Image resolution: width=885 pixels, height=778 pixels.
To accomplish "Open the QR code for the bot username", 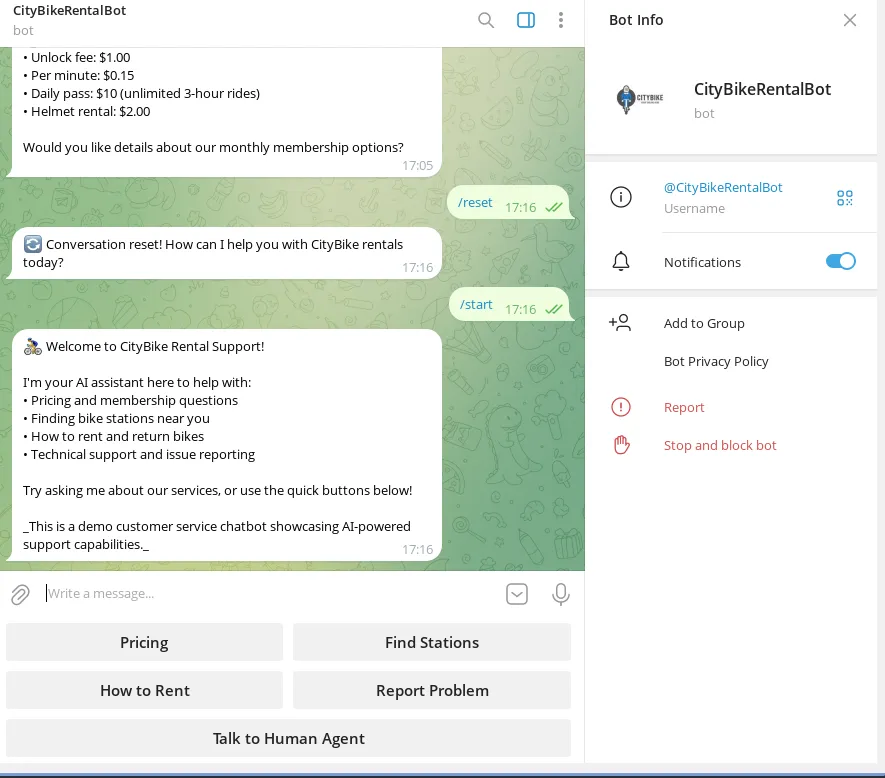I will 844,197.
